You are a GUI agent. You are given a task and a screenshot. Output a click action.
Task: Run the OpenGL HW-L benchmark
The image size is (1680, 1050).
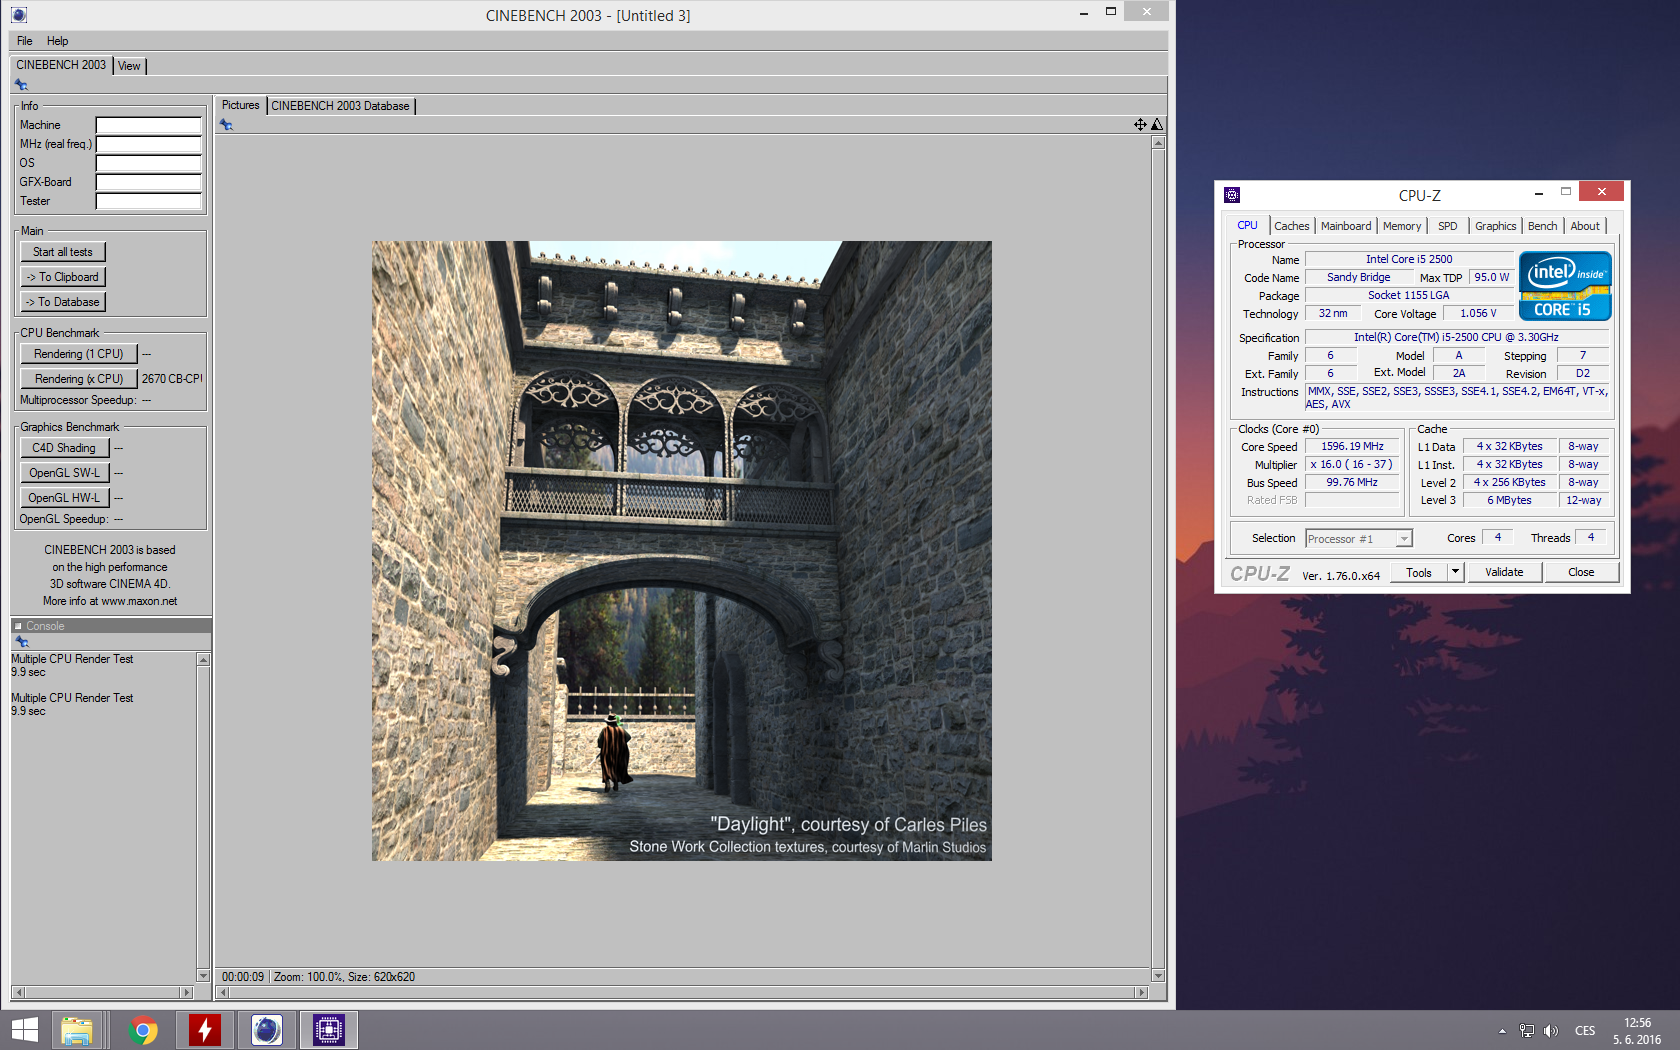(x=65, y=498)
